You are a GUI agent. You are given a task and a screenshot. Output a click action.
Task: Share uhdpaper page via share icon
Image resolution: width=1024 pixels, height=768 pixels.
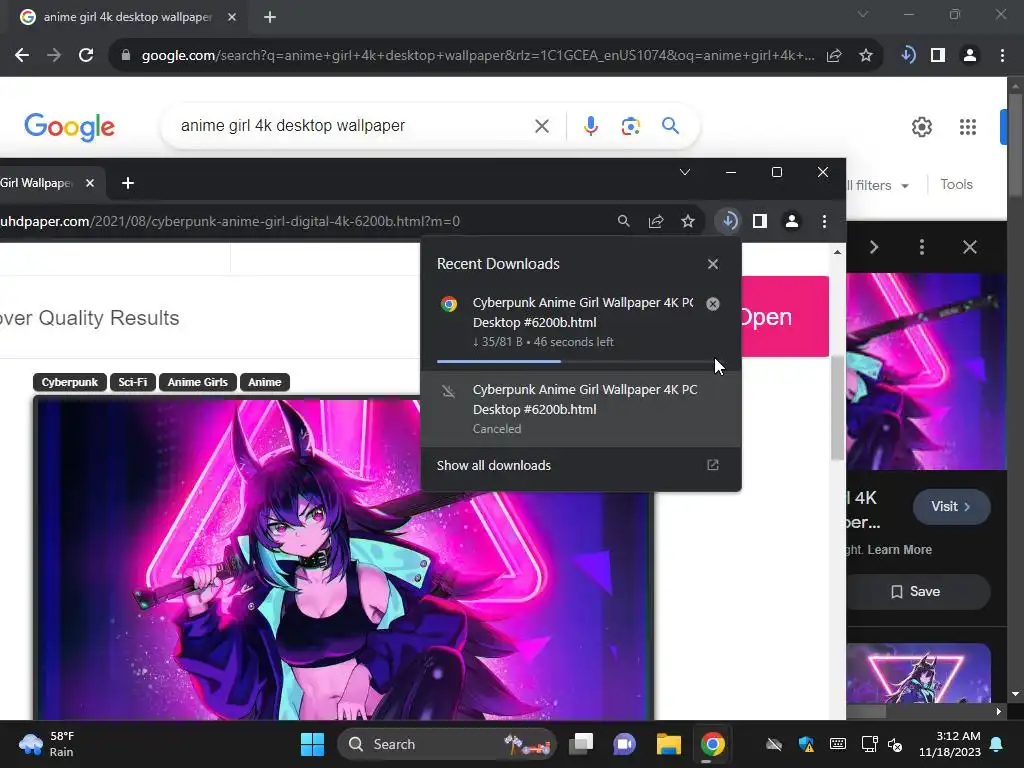point(656,221)
